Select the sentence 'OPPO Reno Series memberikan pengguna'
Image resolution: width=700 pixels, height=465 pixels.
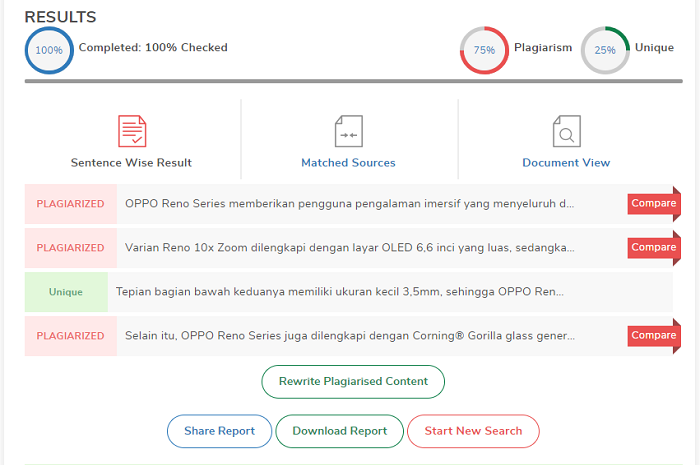350,203
